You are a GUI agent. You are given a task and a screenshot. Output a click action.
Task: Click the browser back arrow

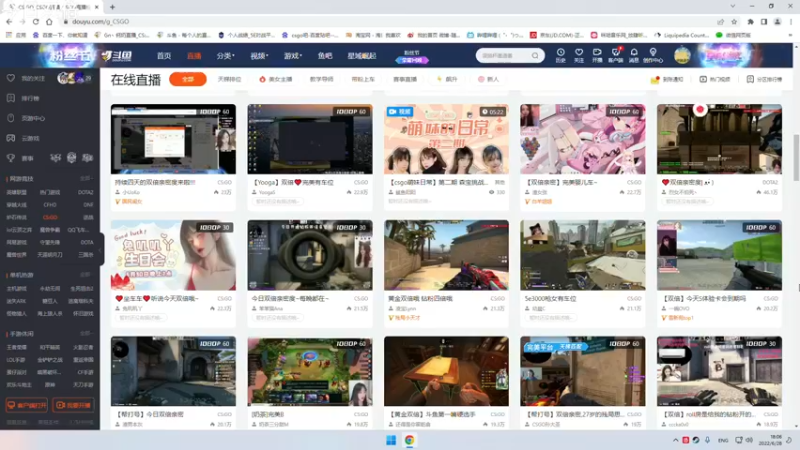pyautogui.click(x=9, y=21)
